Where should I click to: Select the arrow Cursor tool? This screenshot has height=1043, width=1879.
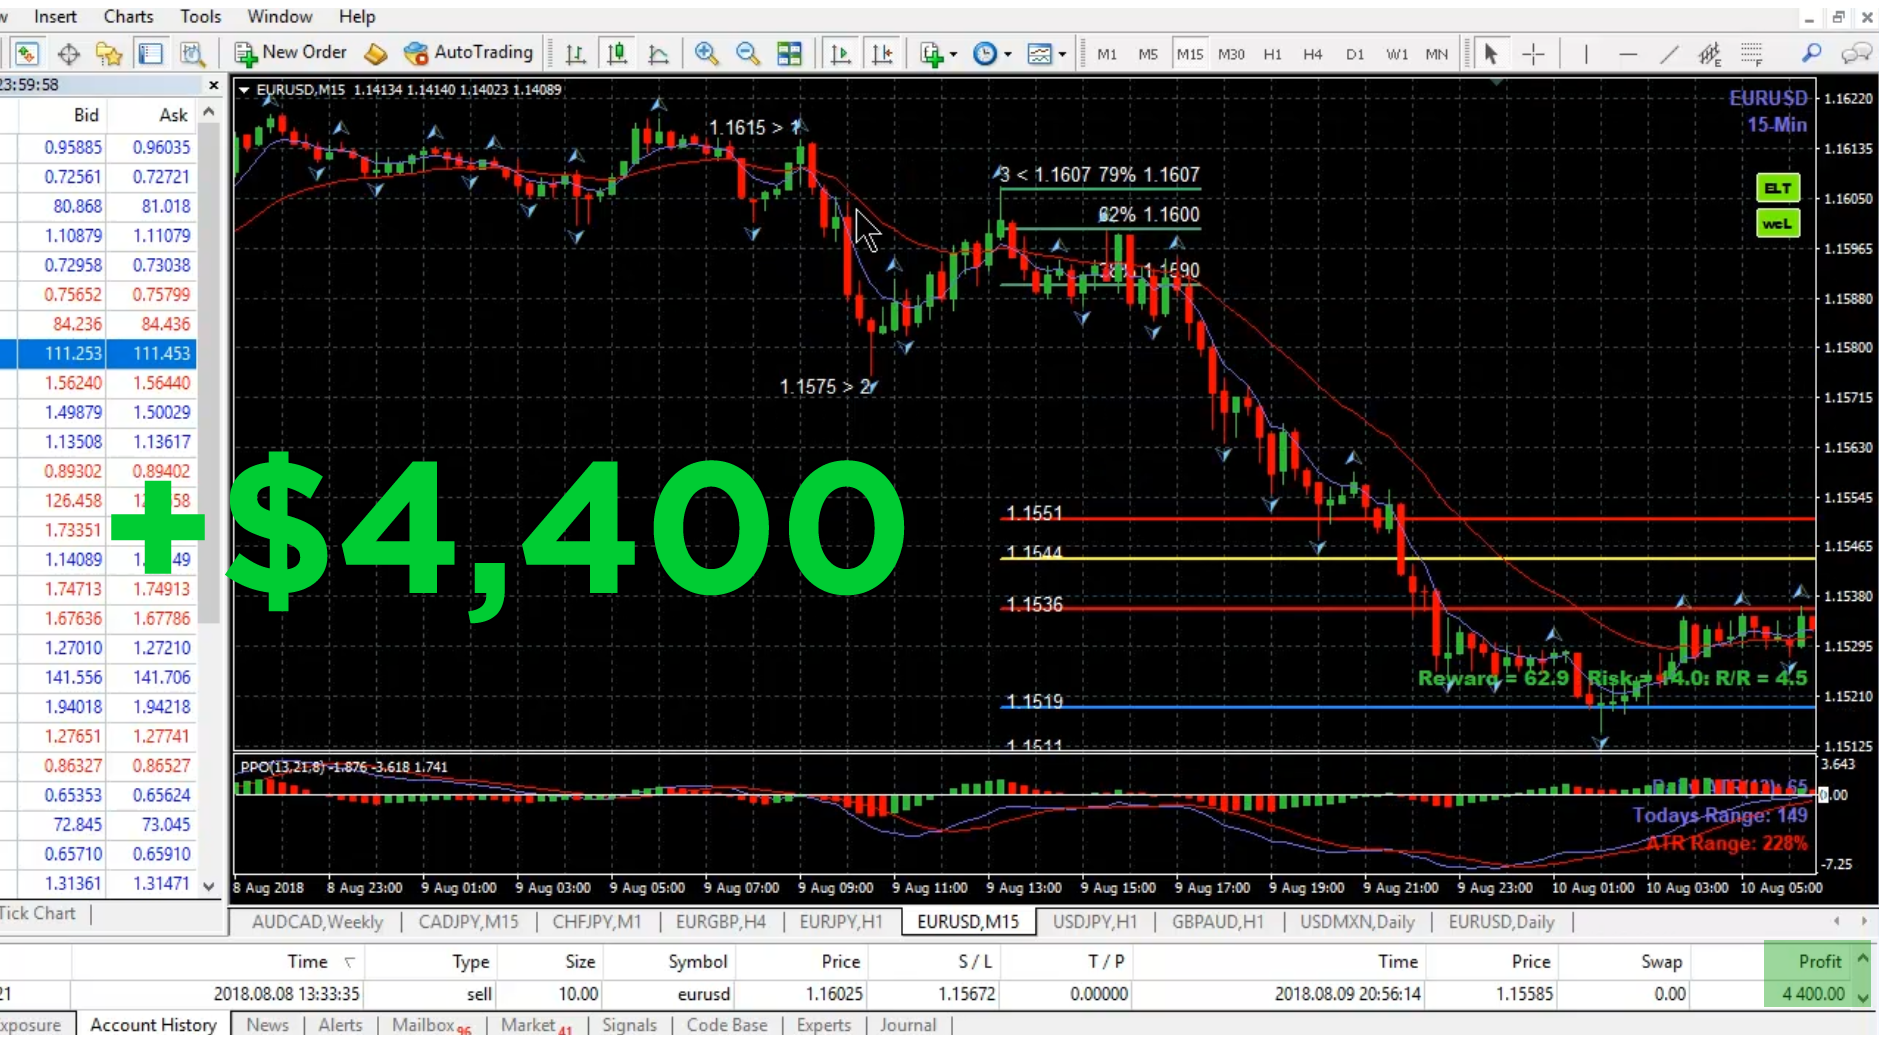(1491, 53)
